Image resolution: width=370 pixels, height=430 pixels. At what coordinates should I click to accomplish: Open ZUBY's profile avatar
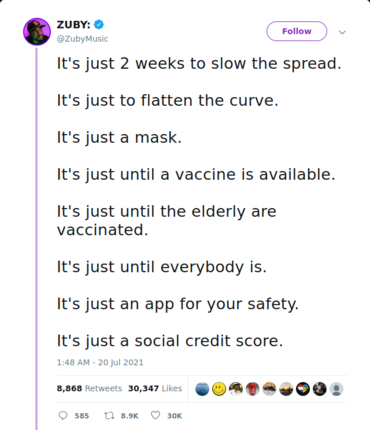click(37, 32)
